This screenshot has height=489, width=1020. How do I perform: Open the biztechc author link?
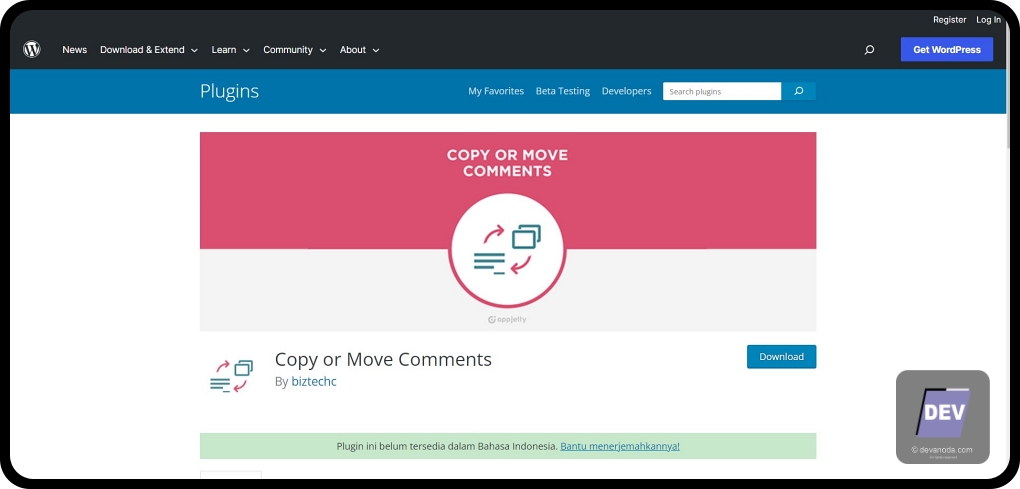click(314, 382)
